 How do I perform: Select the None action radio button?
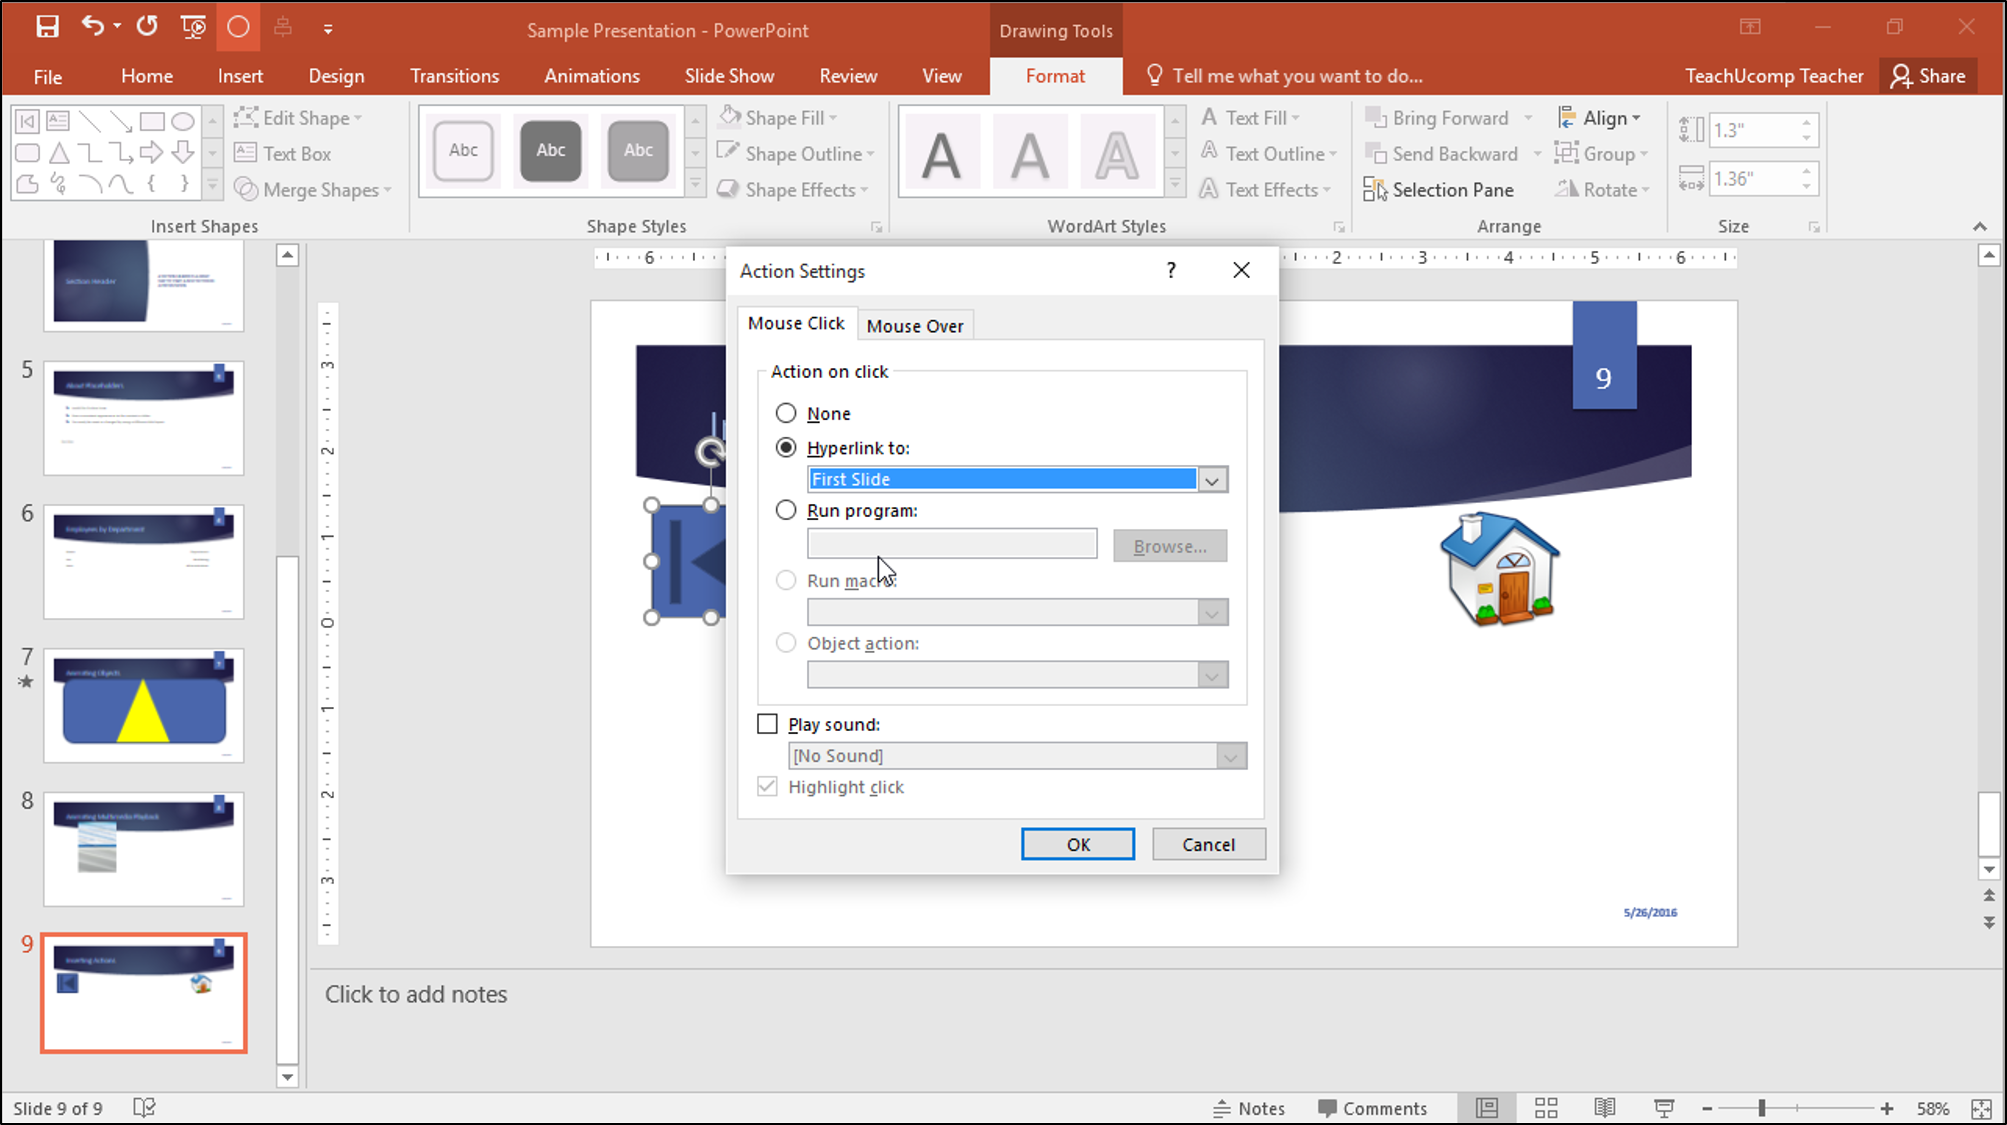coord(786,413)
